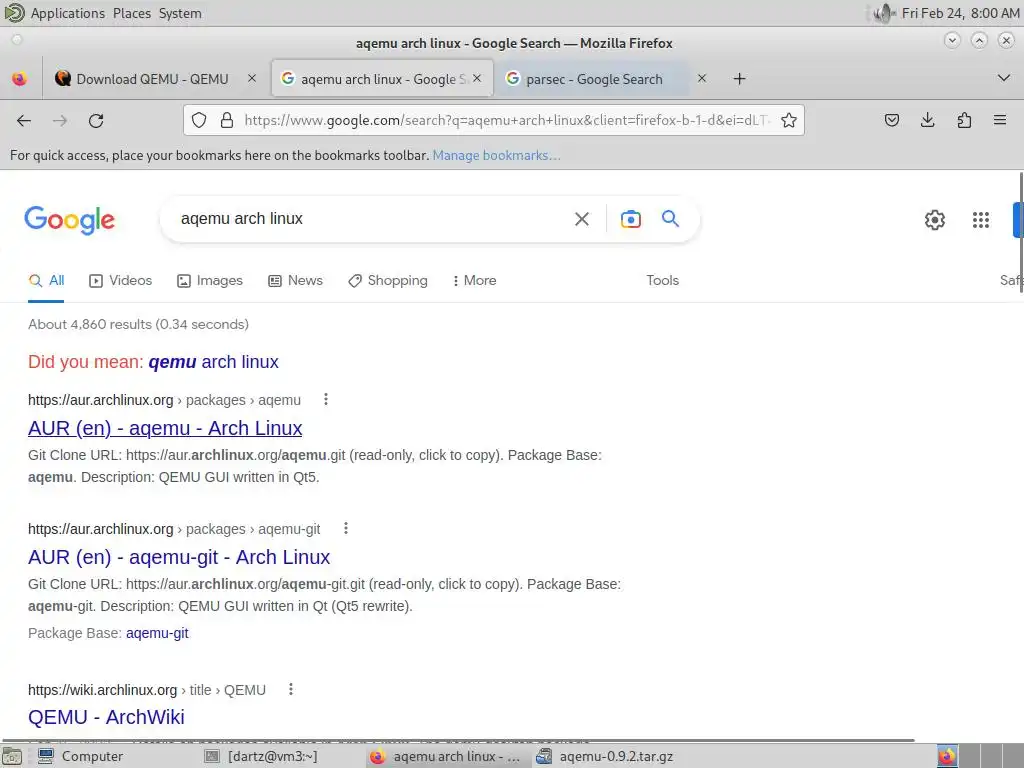Expand the More search filters menu
This screenshot has width=1024, height=768.
pyautogui.click(x=474, y=280)
